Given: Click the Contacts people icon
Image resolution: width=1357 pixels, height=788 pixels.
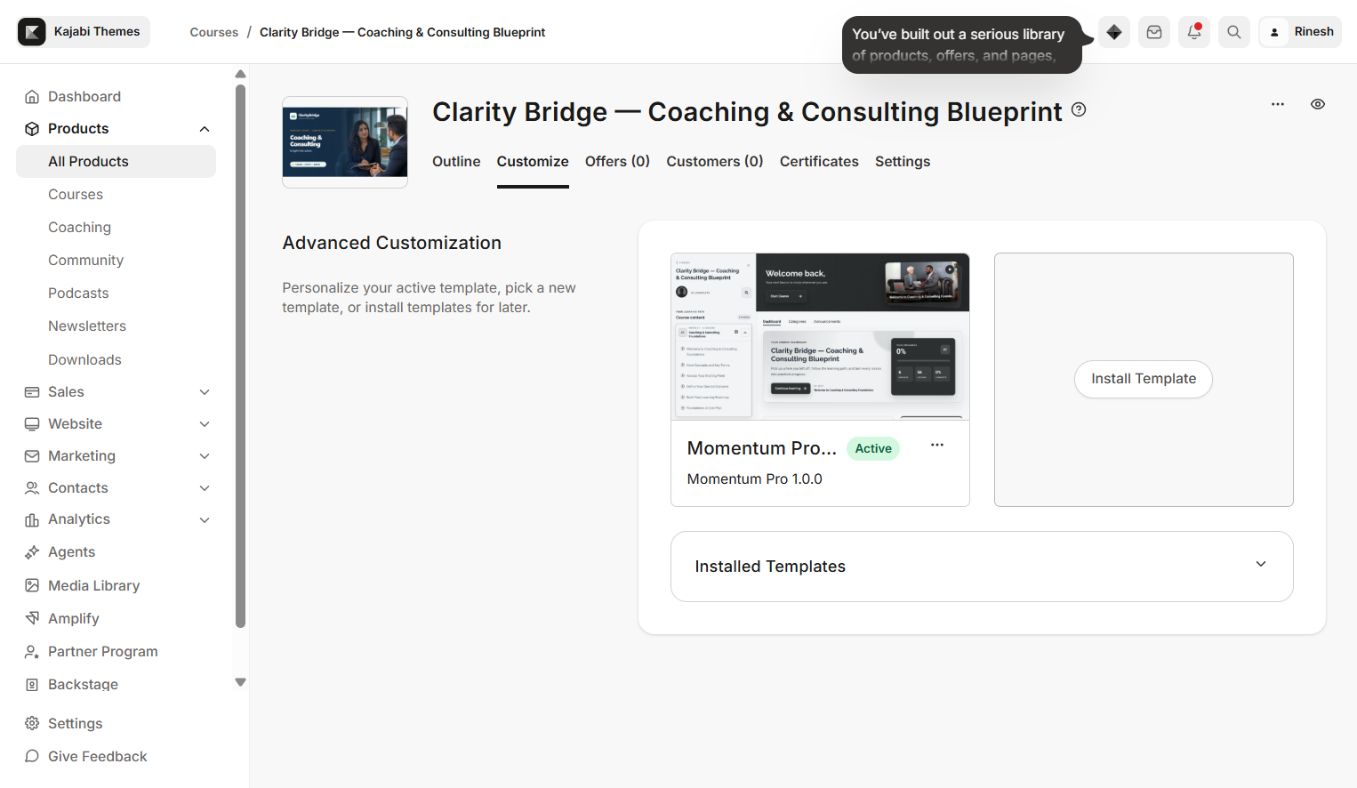Looking at the screenshot, I should [32, 488].
